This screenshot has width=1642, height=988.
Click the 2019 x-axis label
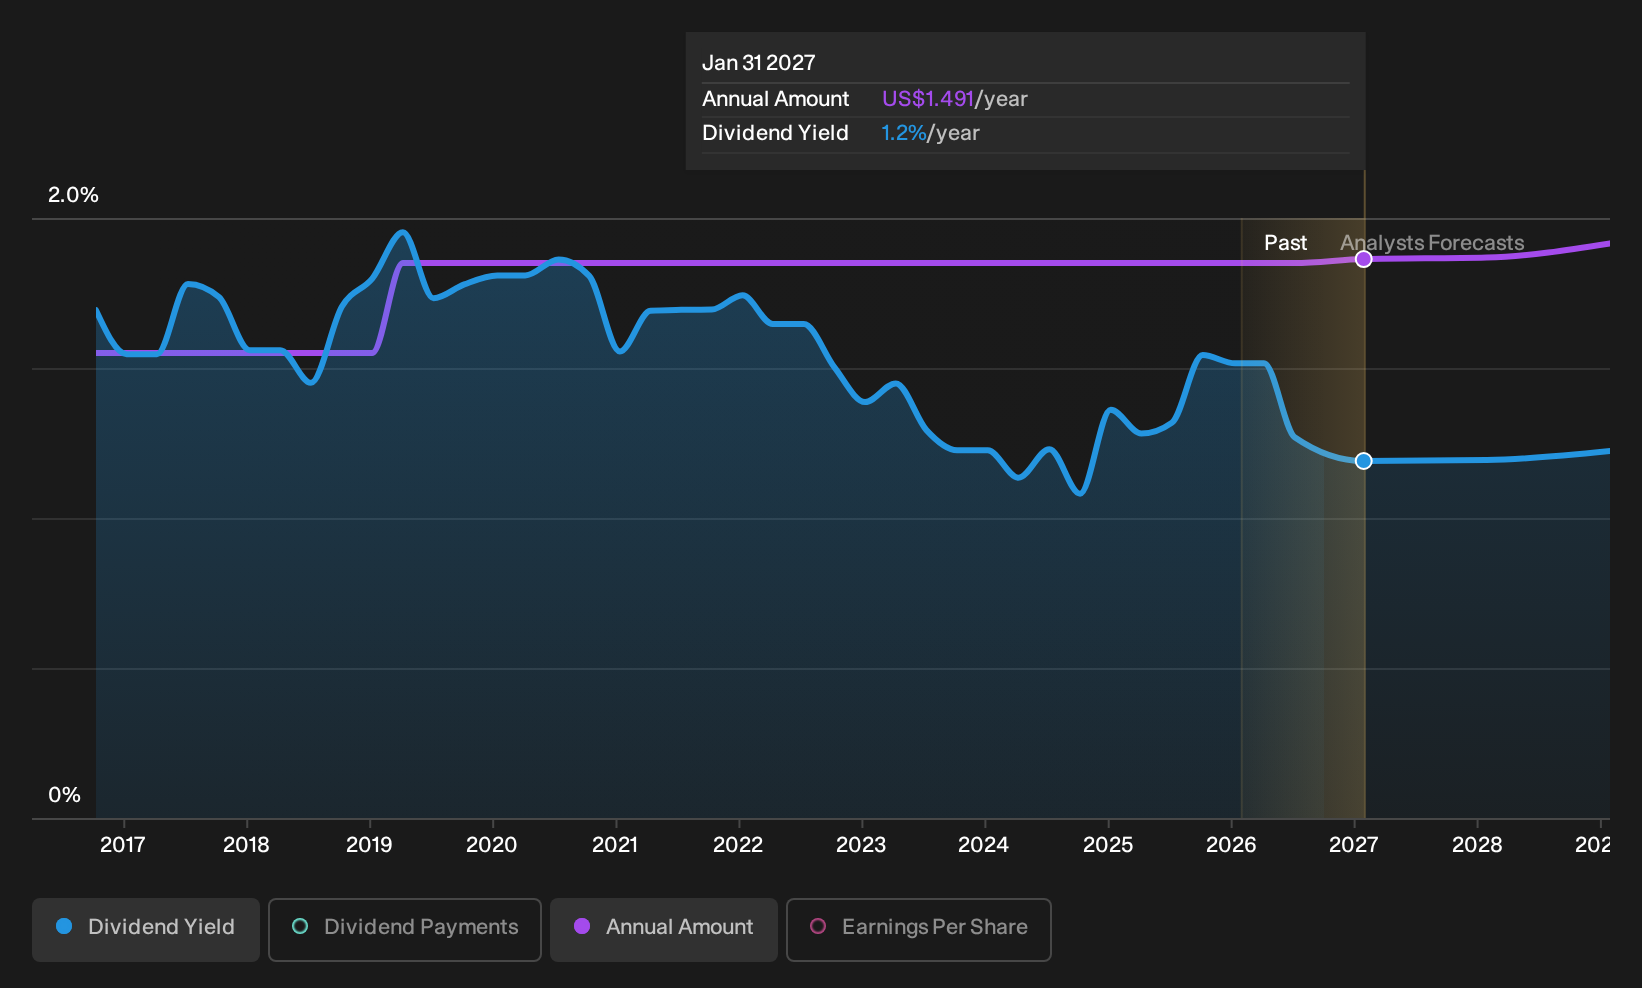tap(369, 845)
